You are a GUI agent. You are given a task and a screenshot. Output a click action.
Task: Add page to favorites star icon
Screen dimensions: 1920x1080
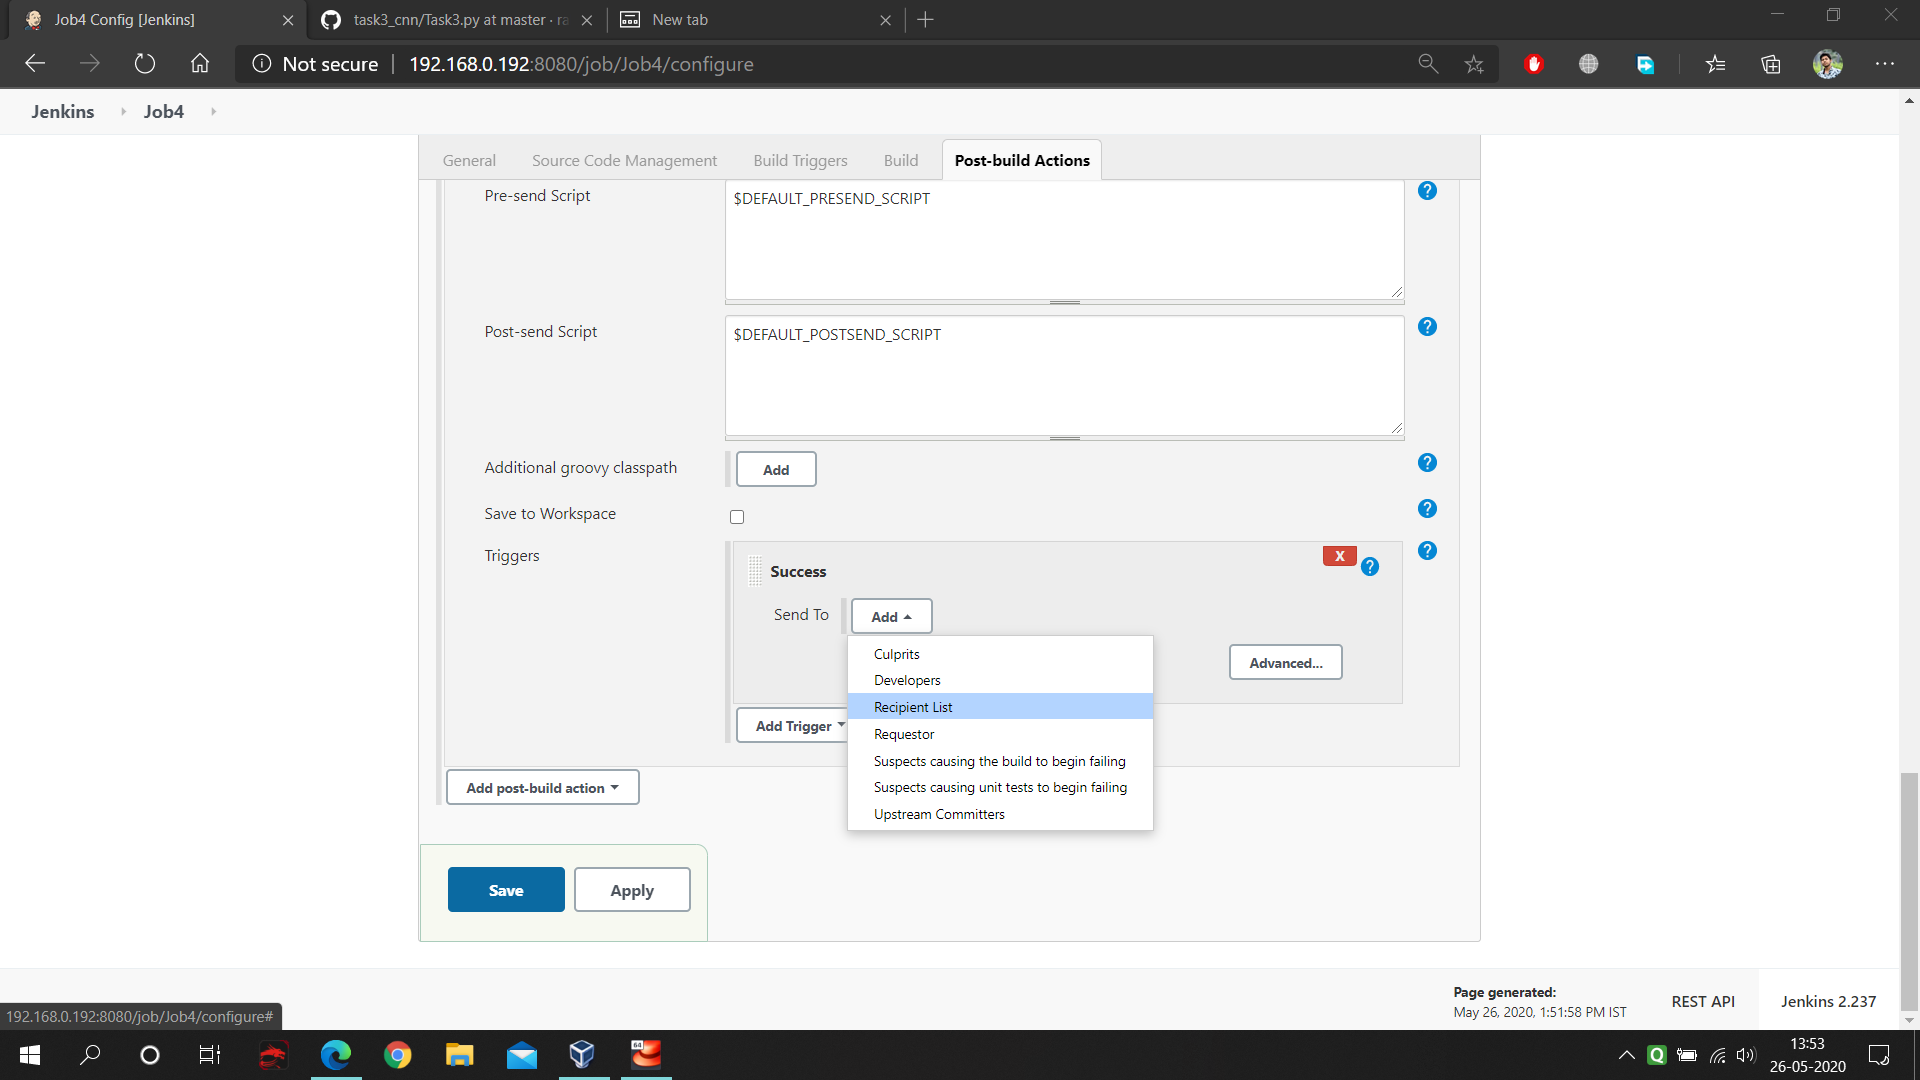pyautogui.click(x=1474, y=64)
